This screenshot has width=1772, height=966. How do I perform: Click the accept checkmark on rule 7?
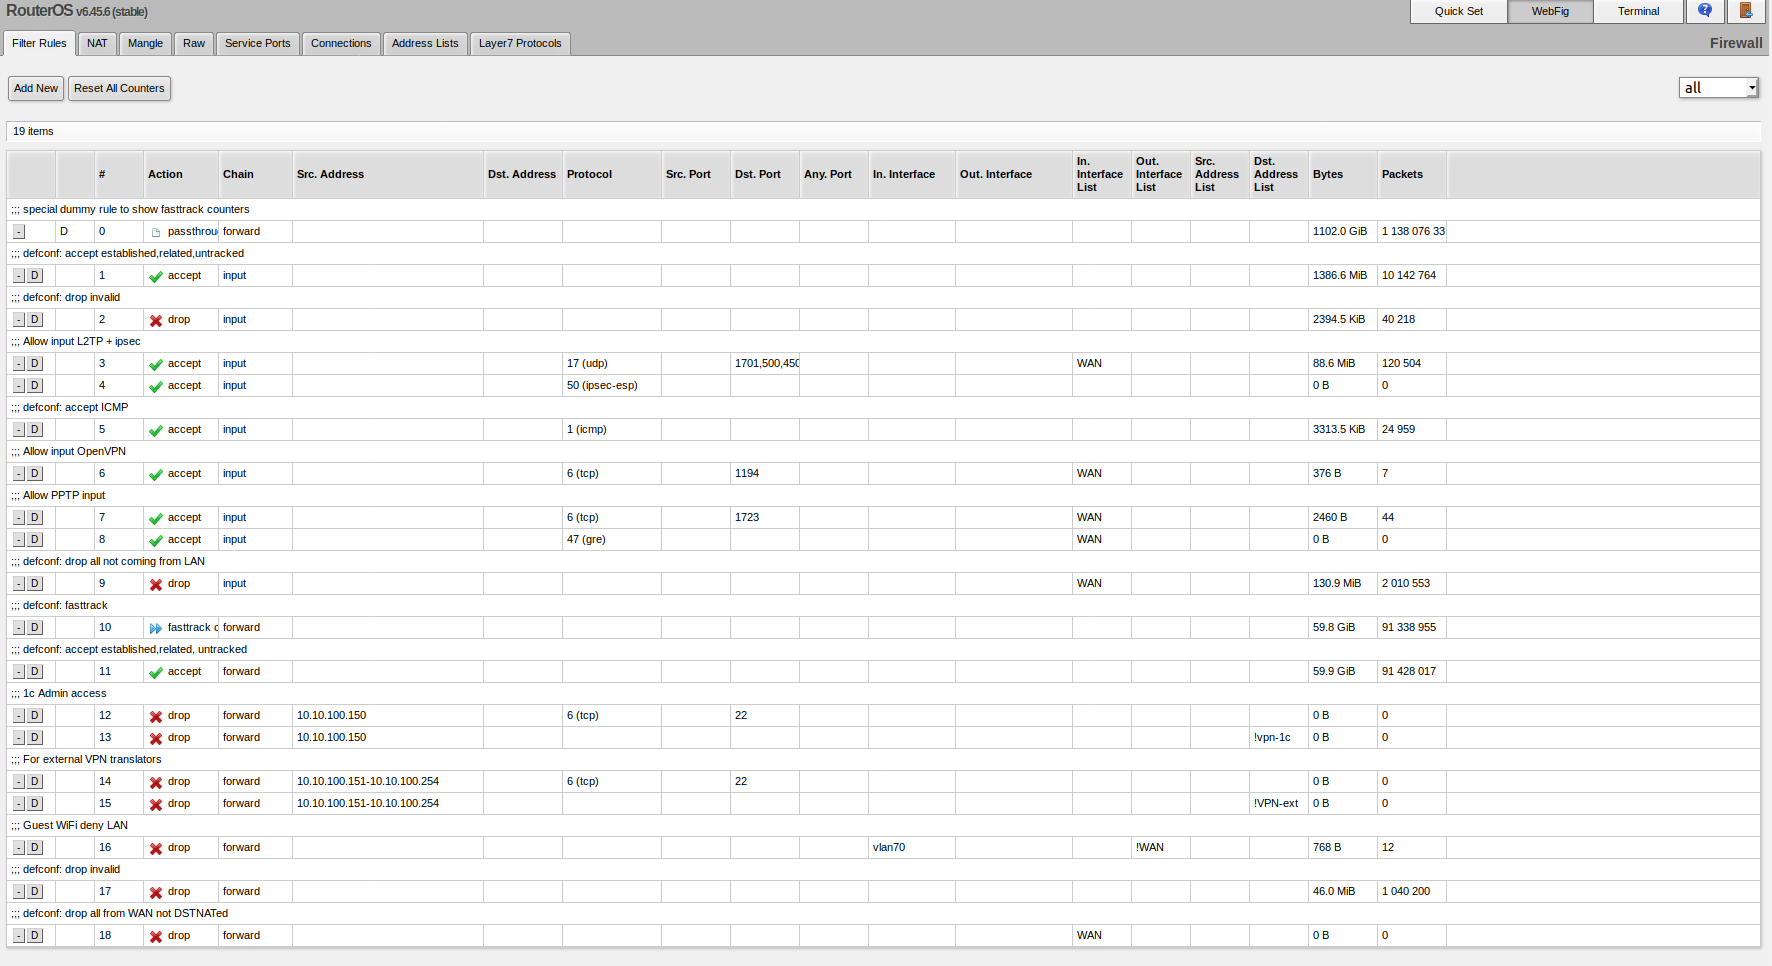click(x=156, y=518)
